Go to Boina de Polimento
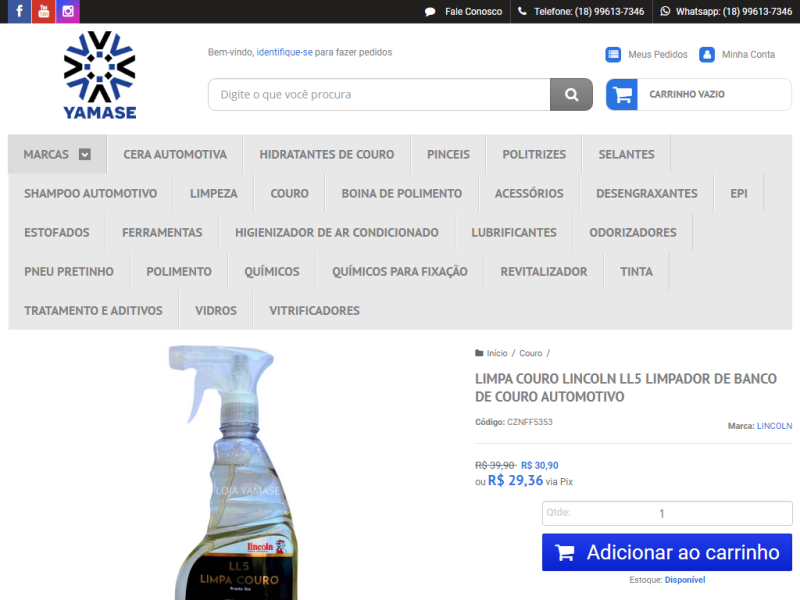The width and height of the screenshot is (800, 600). click(x=402, y=194)
